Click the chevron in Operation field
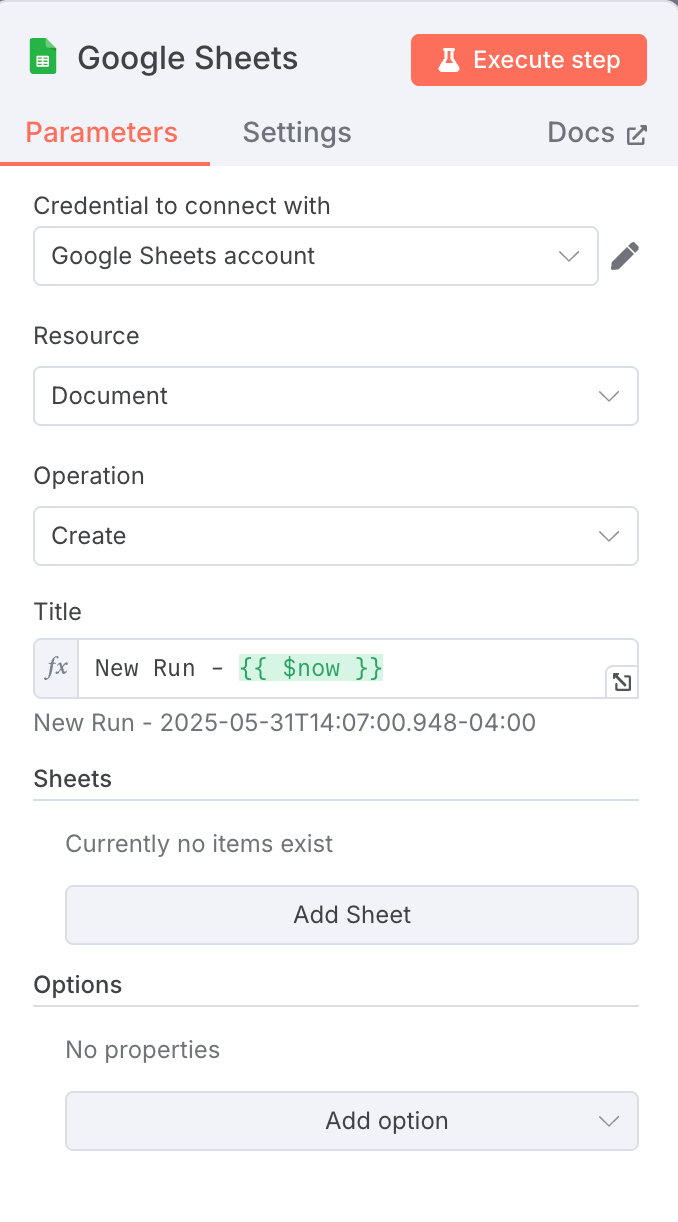 609,536
